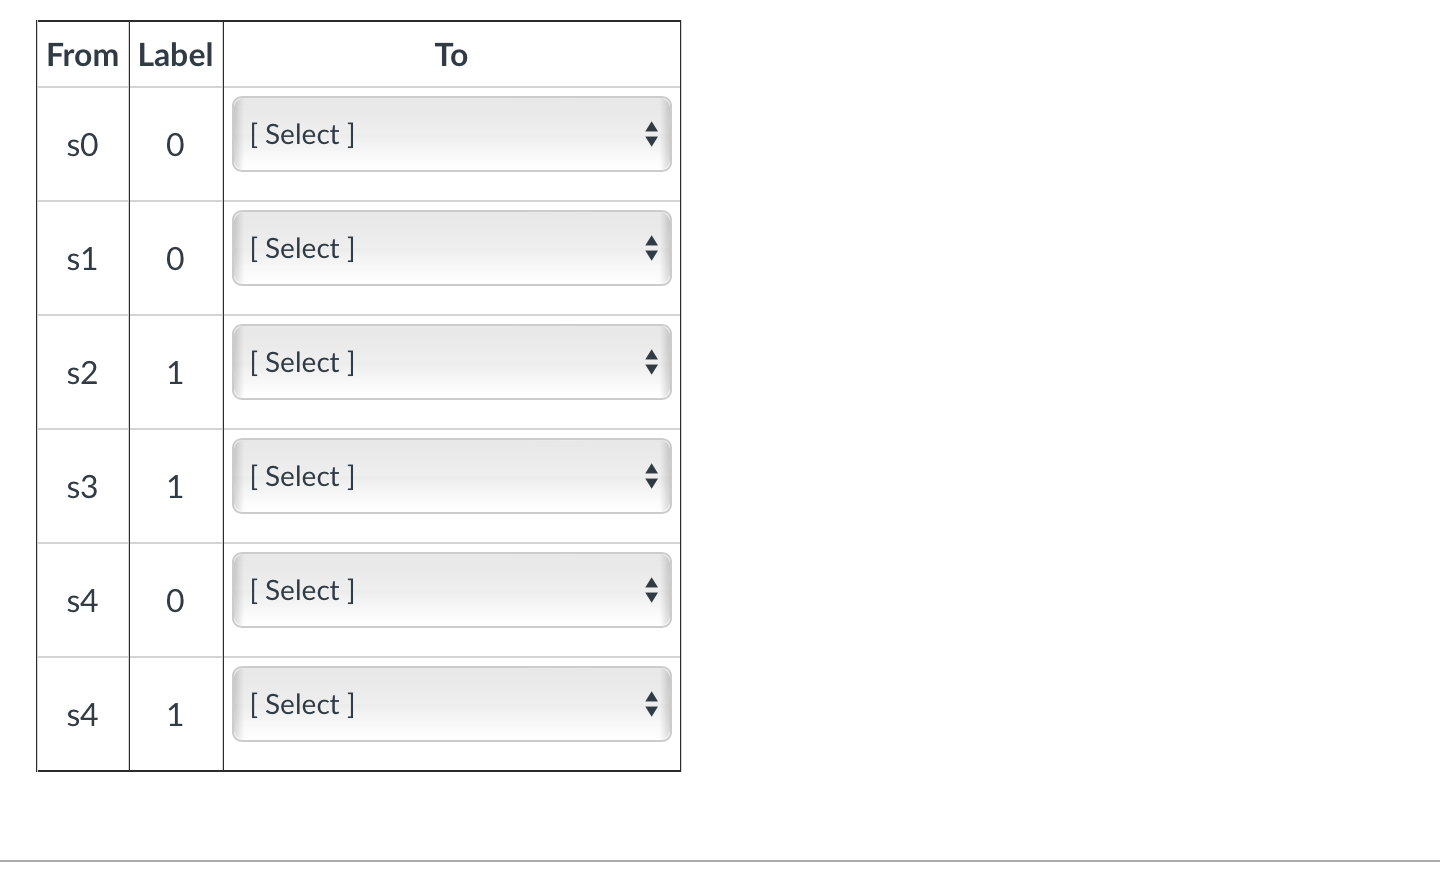Click the up-down arrows on the last dropdown
The width and height of the screenshot is (1440, 872).
coord(650,704)
